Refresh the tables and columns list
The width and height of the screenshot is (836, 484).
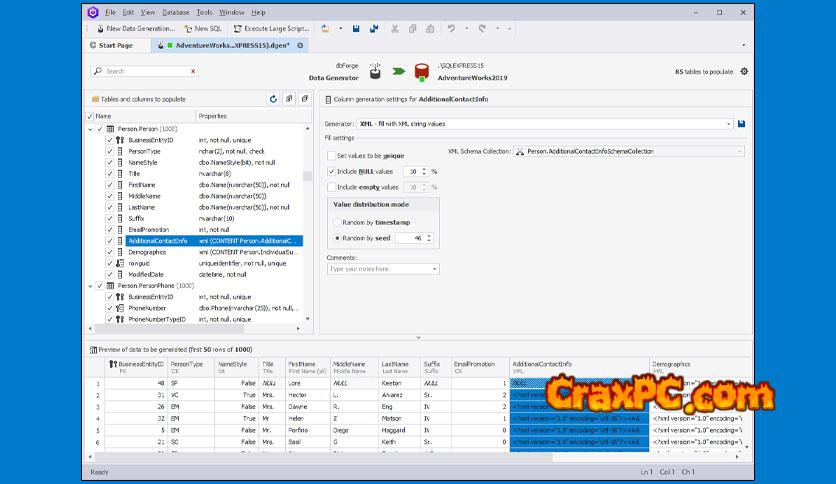[273, 99]
